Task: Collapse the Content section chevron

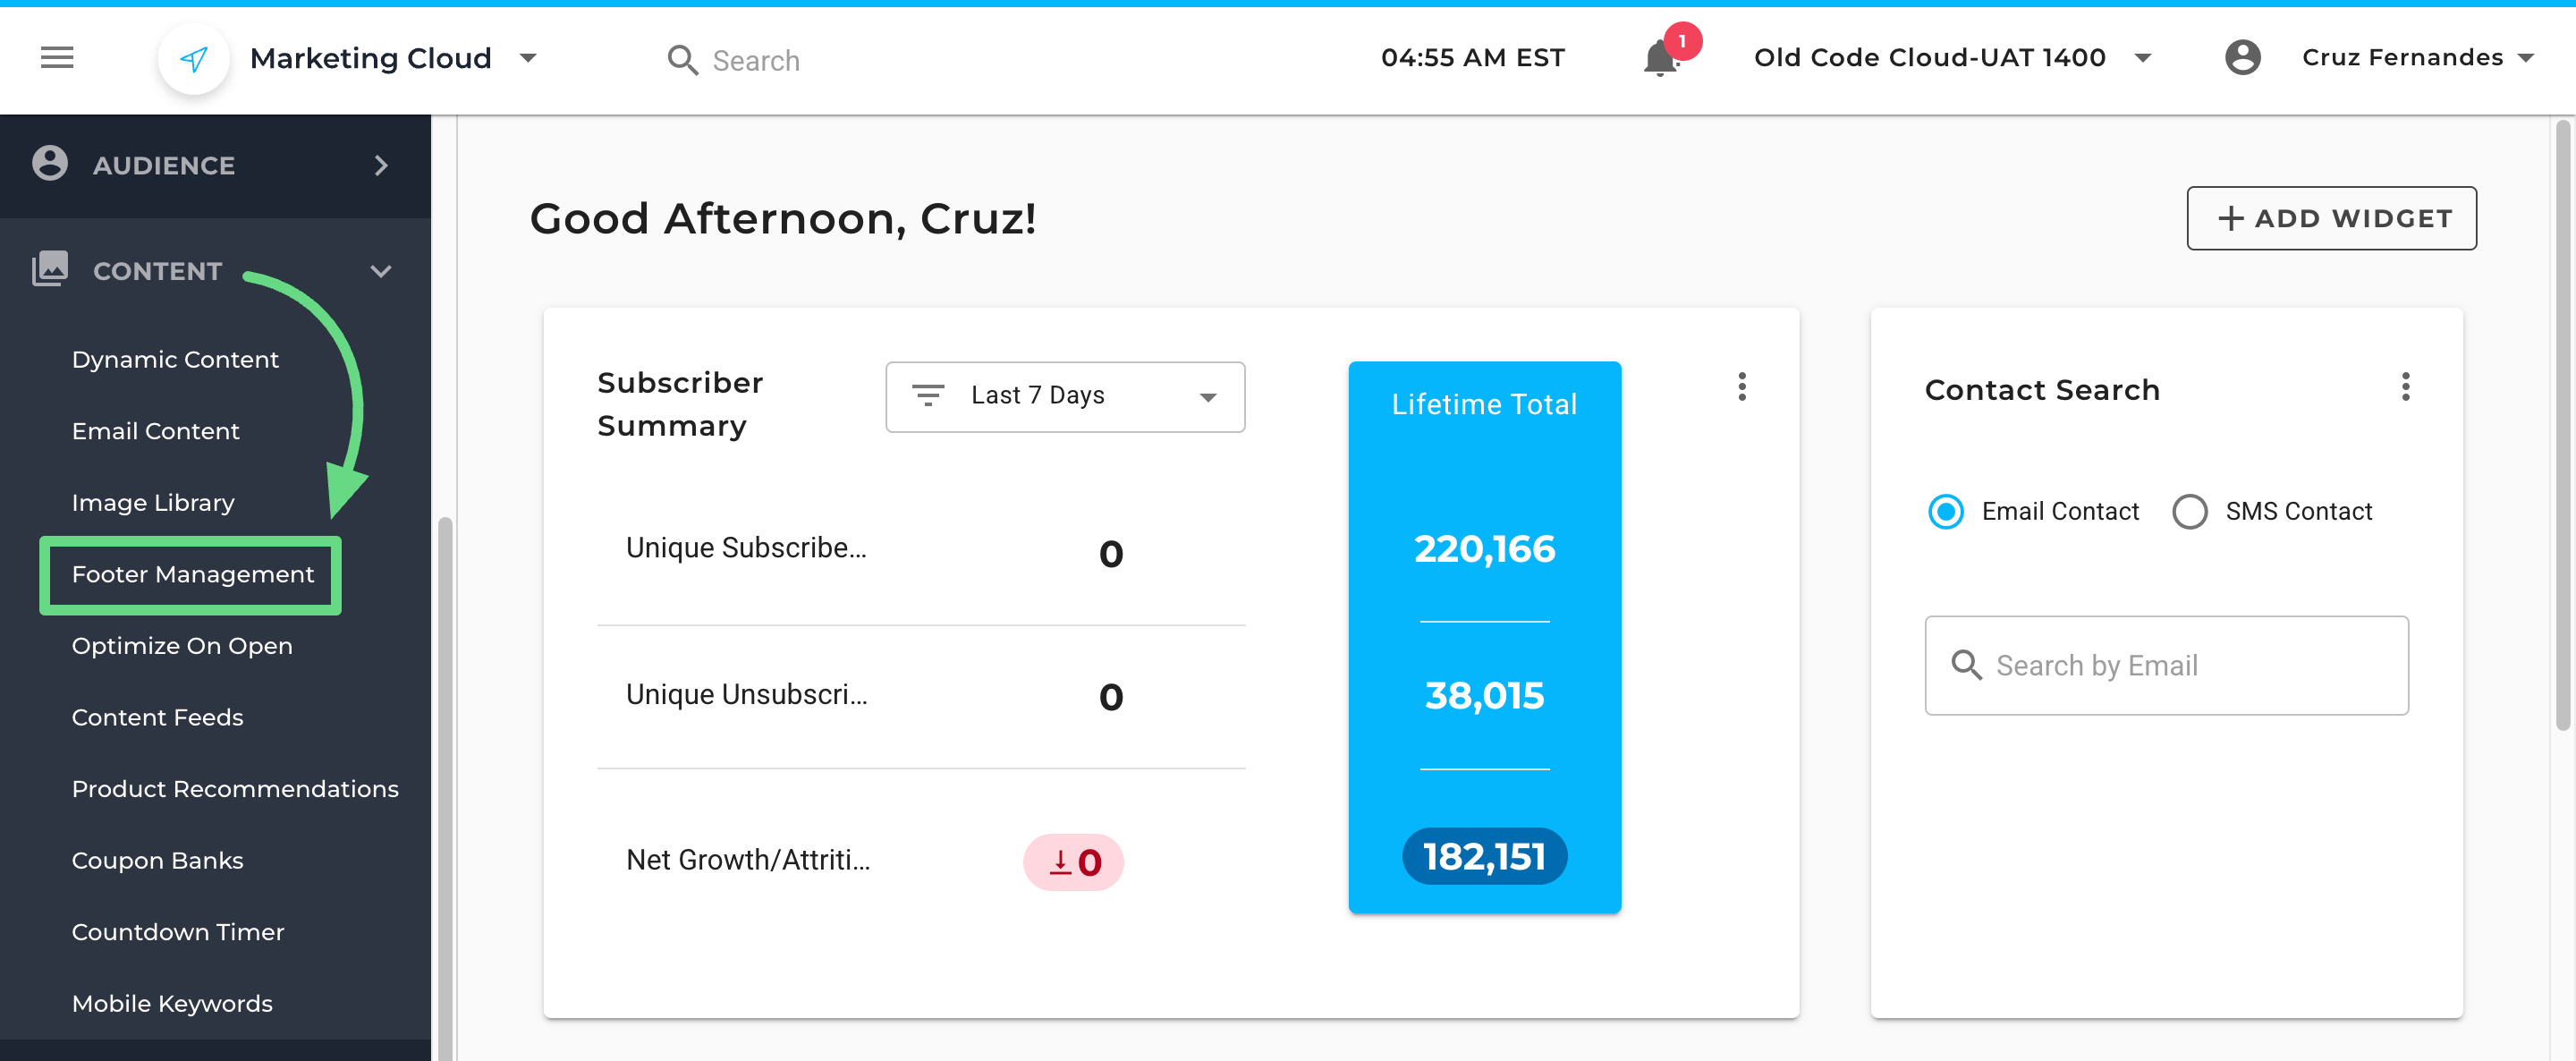Action: coord(380,270)
